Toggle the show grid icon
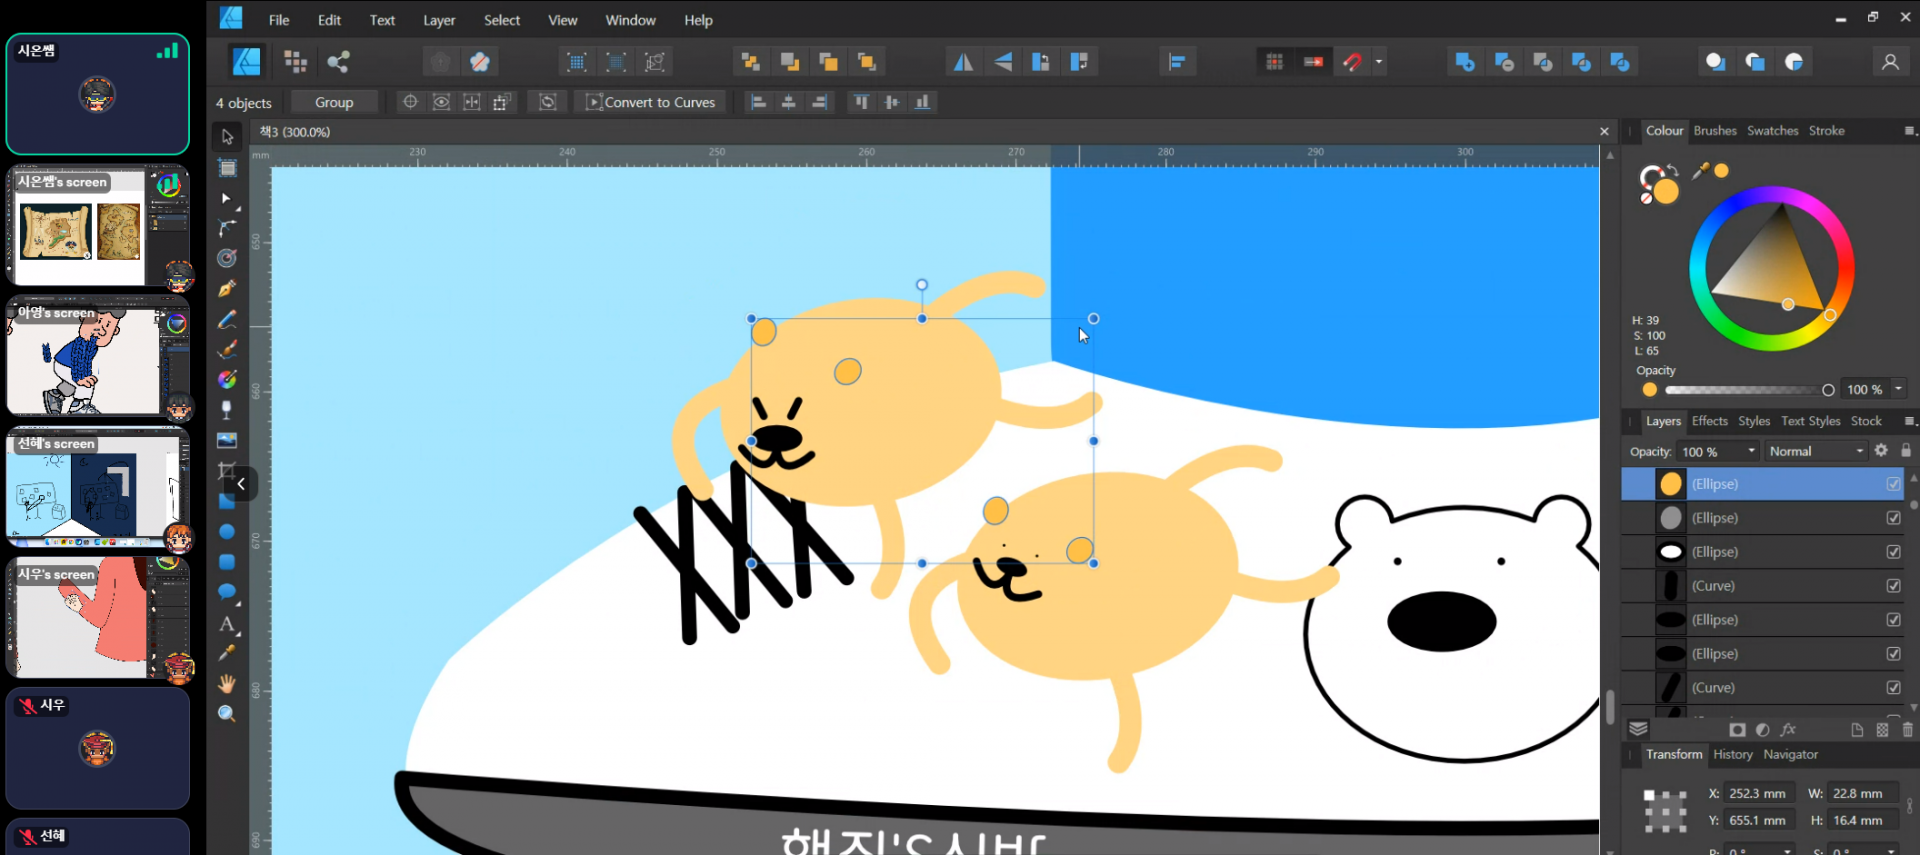 1274,62
